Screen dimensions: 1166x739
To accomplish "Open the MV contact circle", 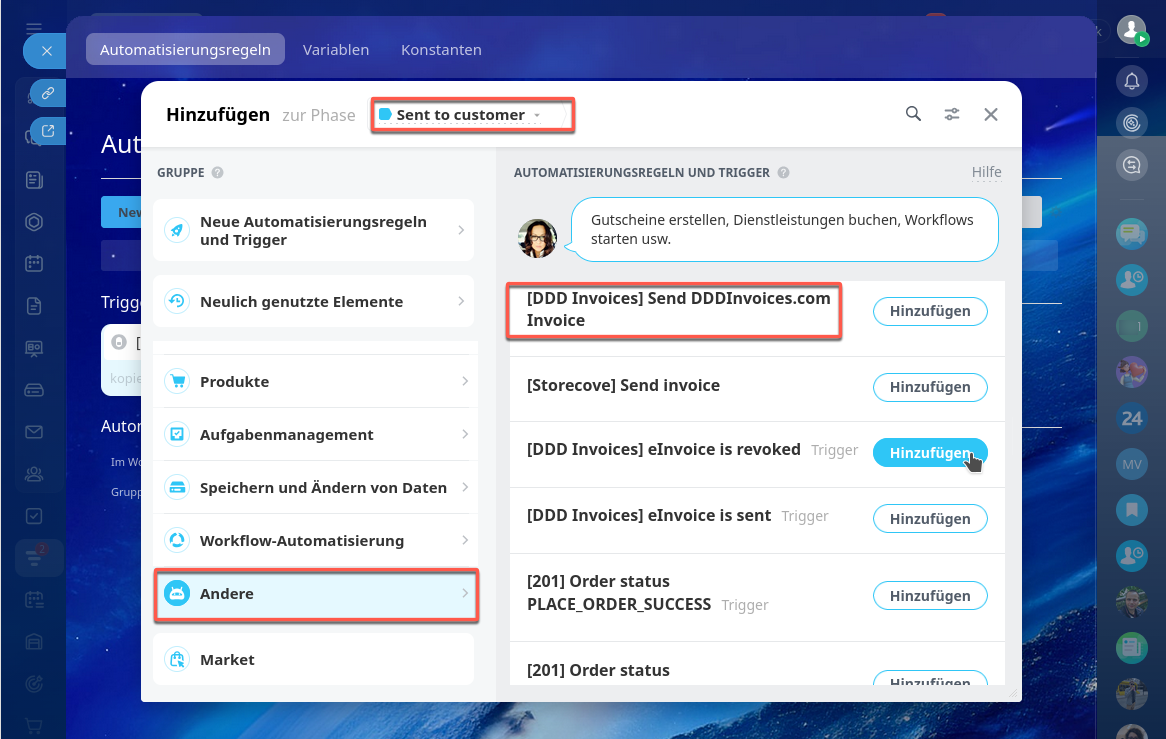I will (1132, 464).
